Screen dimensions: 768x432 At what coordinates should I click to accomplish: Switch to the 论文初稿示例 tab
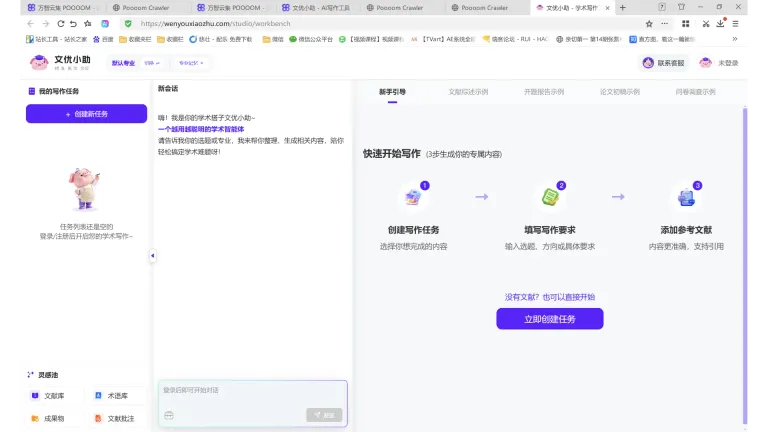[620, 92]
